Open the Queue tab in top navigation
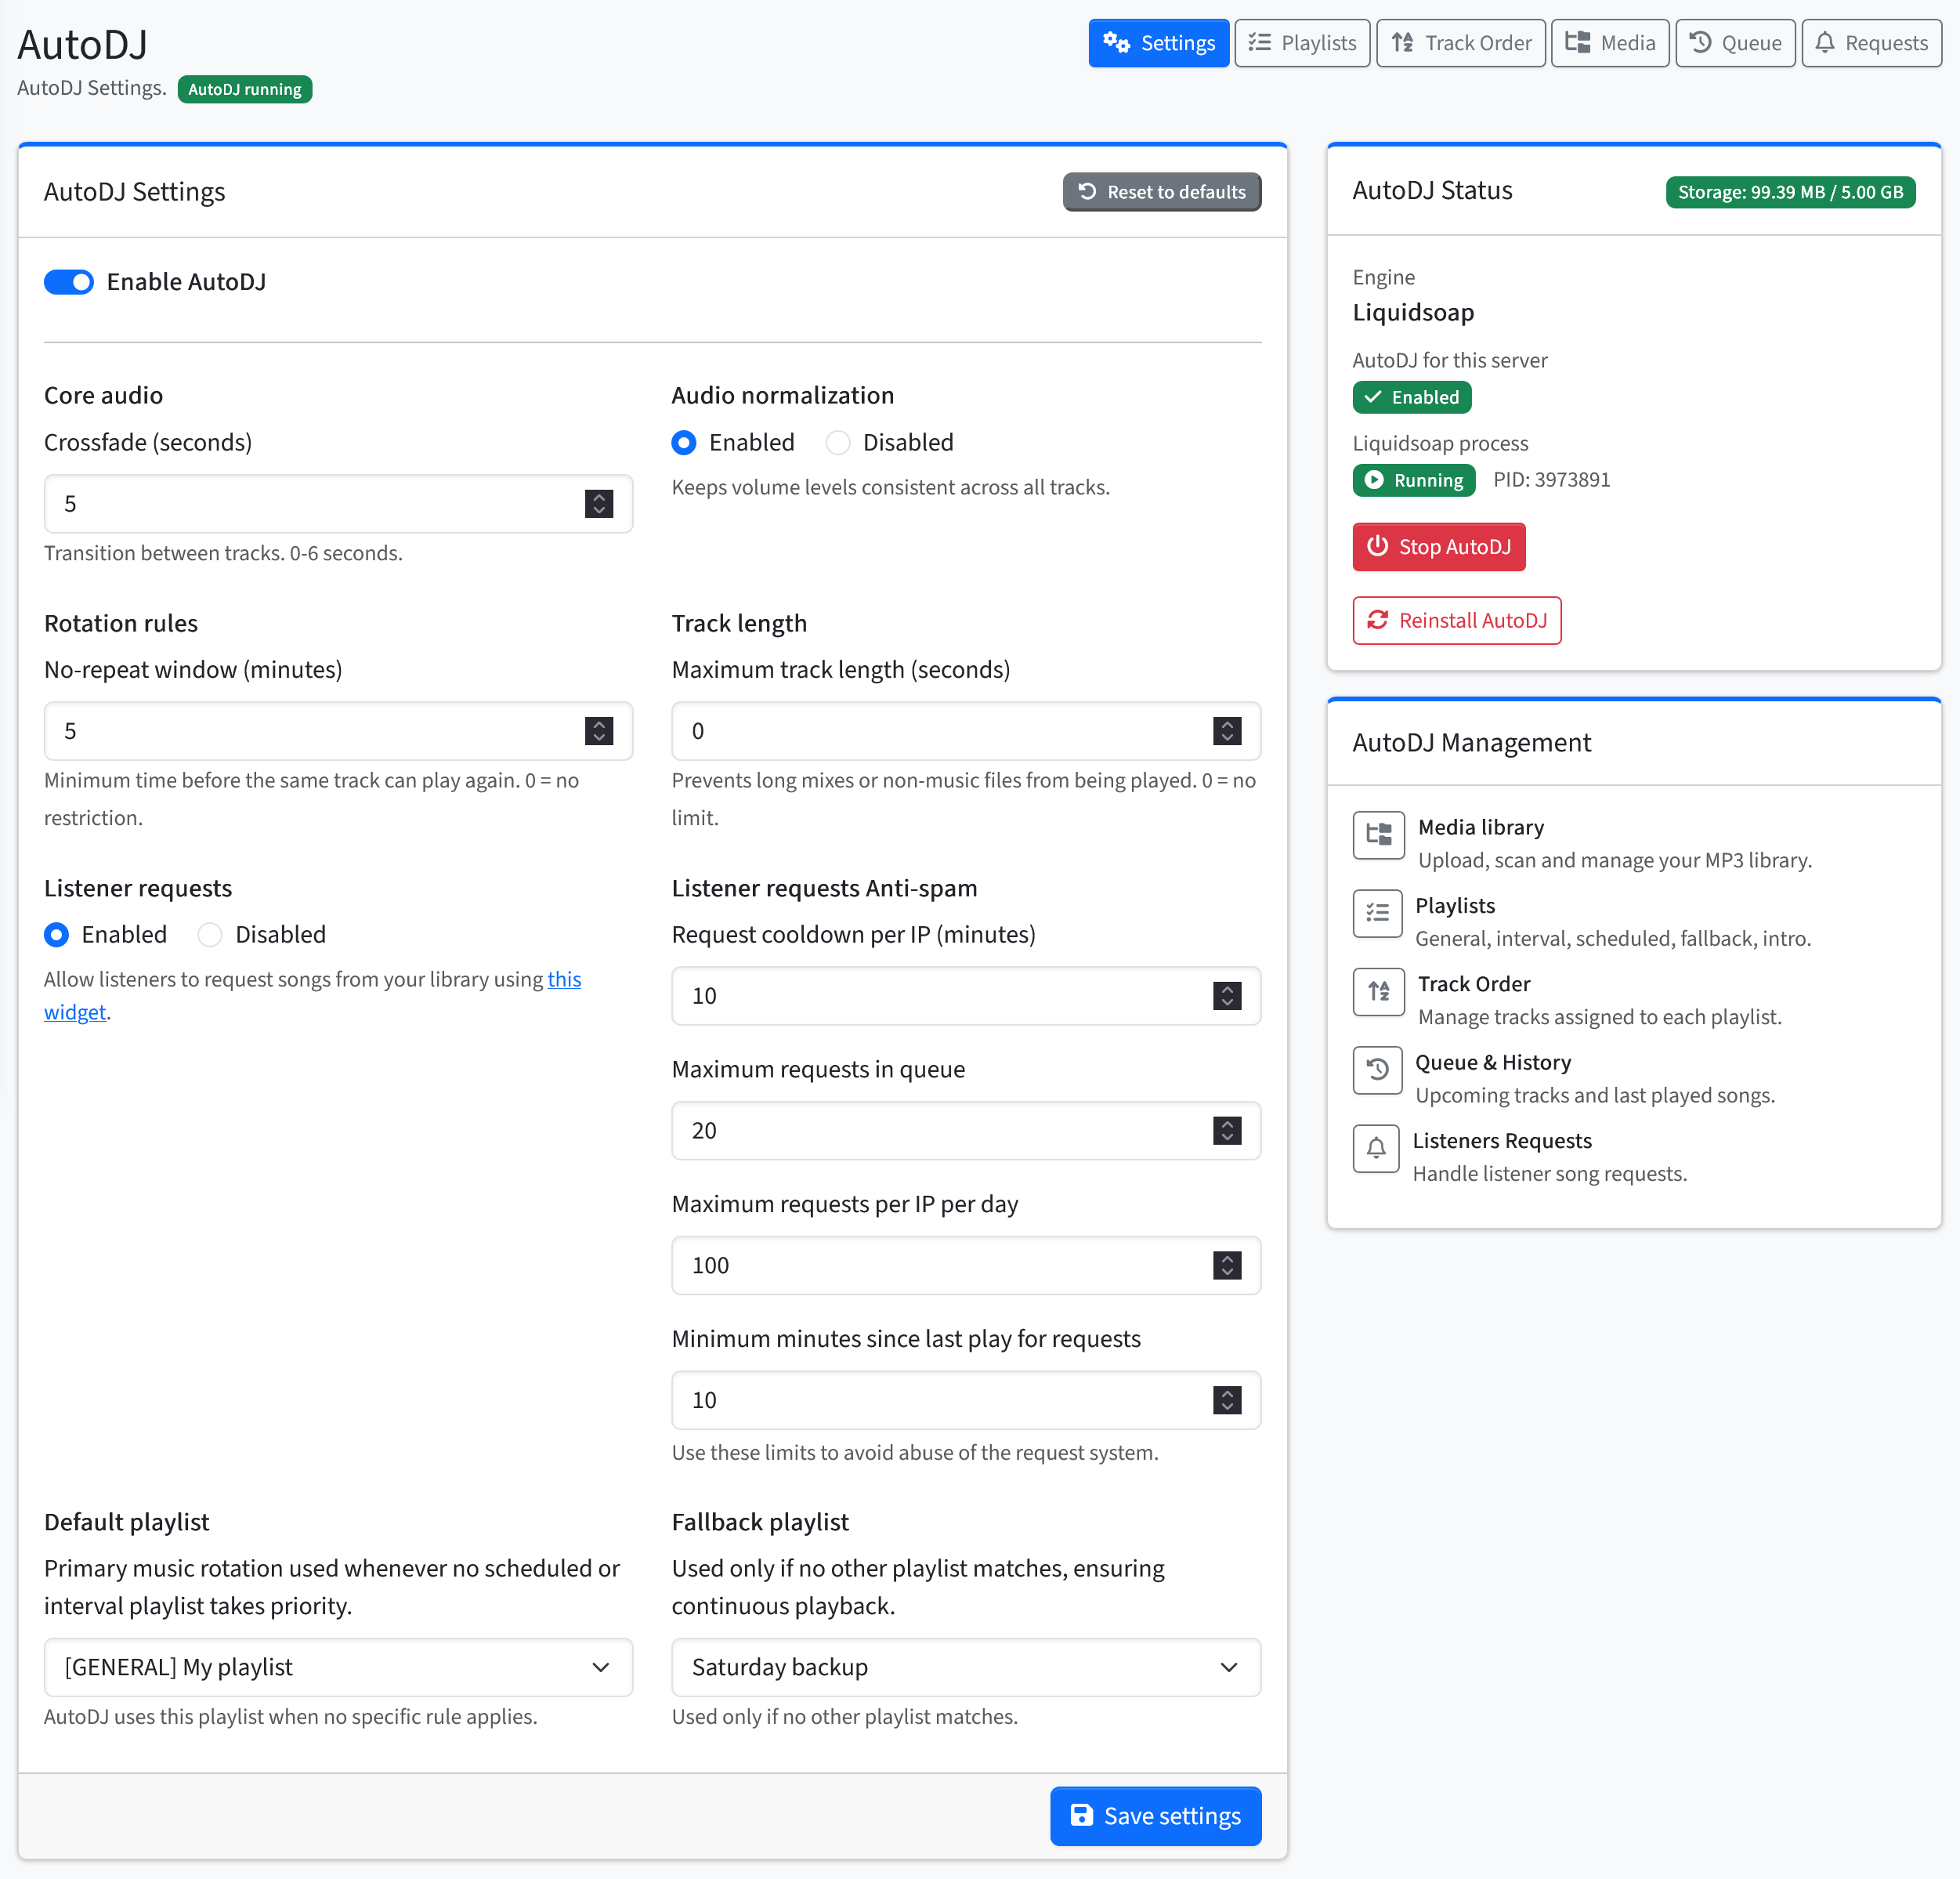This screenshot has height=1879, width=1960. pyautogui.click(x=1734, y=43)
